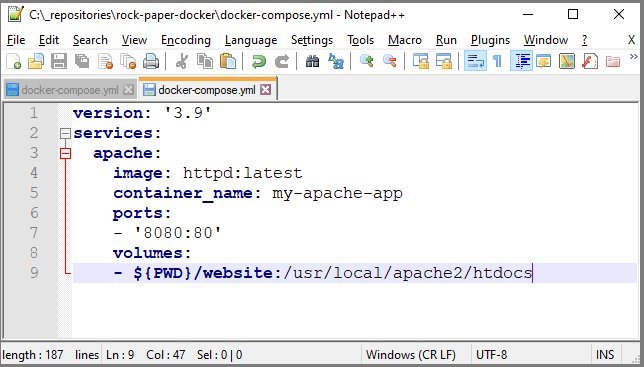Screen dimensions: 644x367
Task: Open Find with the binoculars icon
Action: coord(312,62)
